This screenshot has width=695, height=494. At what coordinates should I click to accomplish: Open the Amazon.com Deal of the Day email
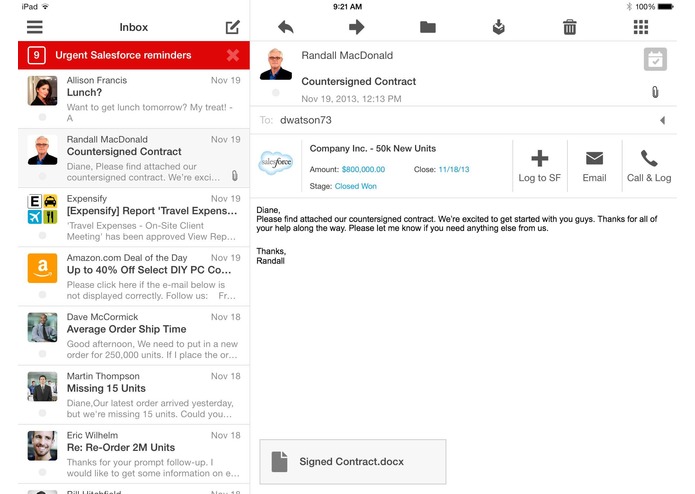(x=134, y=276)
